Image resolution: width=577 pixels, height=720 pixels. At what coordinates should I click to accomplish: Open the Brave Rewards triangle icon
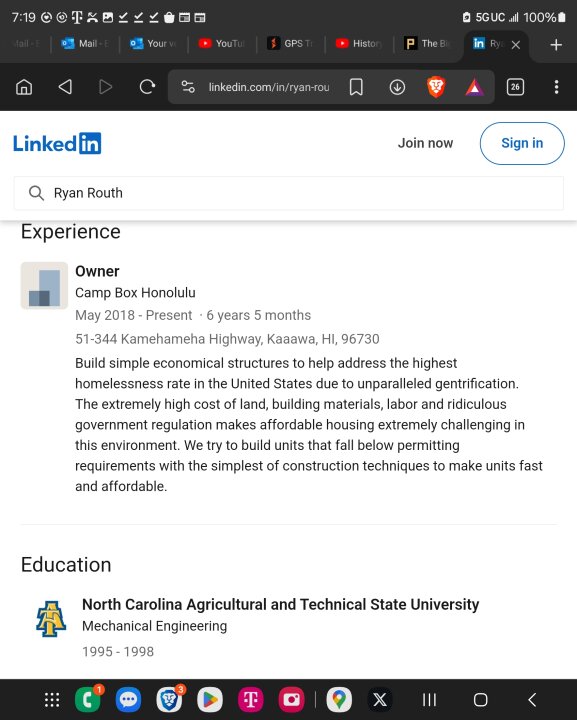(x=475, y=87)
